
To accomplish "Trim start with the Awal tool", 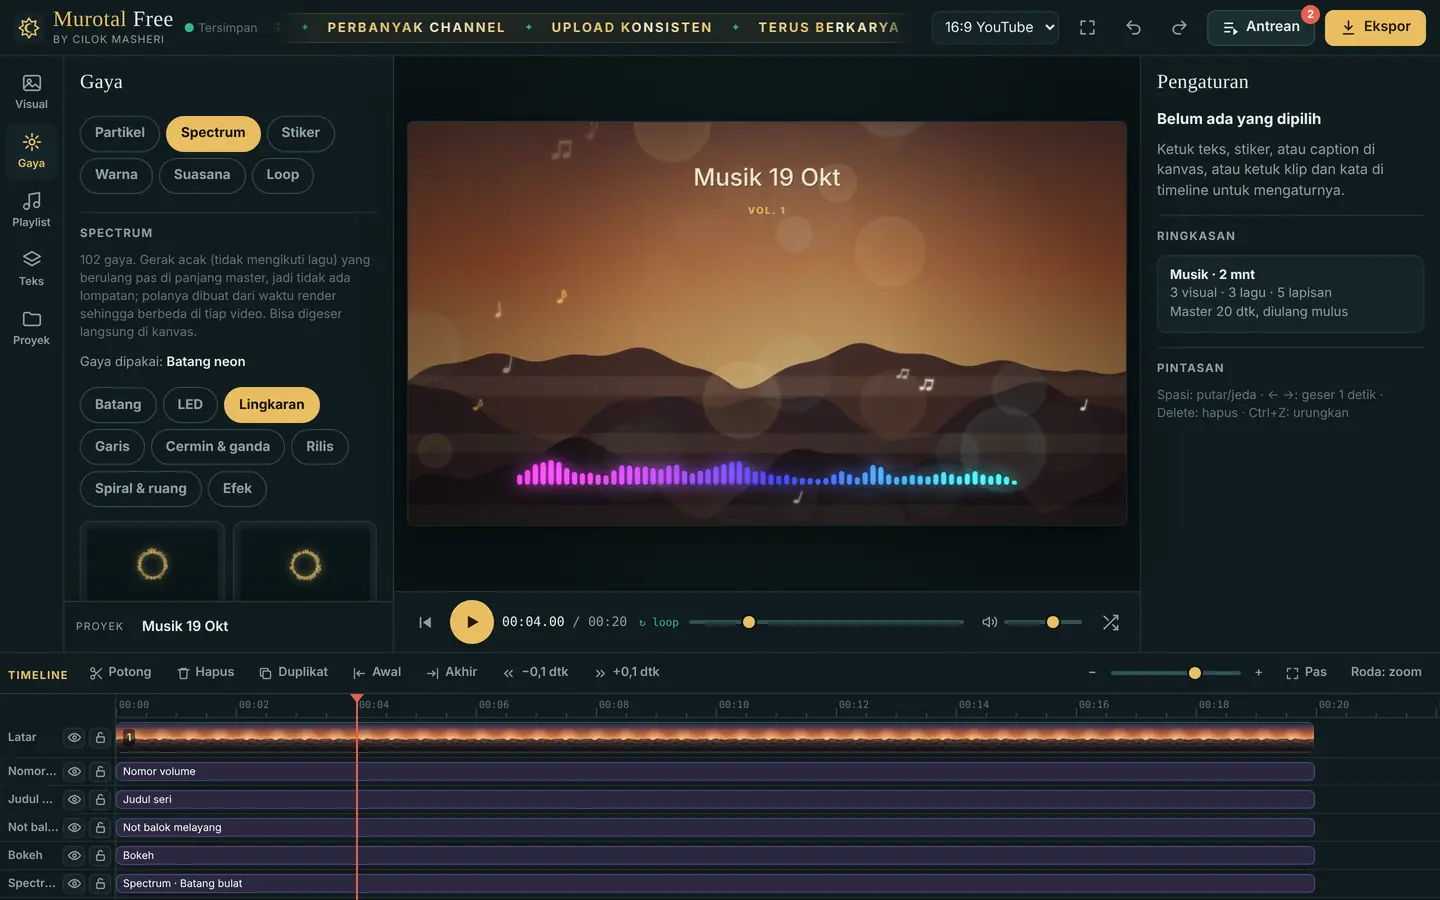I will pyautogui.click(x=377, y=673).
